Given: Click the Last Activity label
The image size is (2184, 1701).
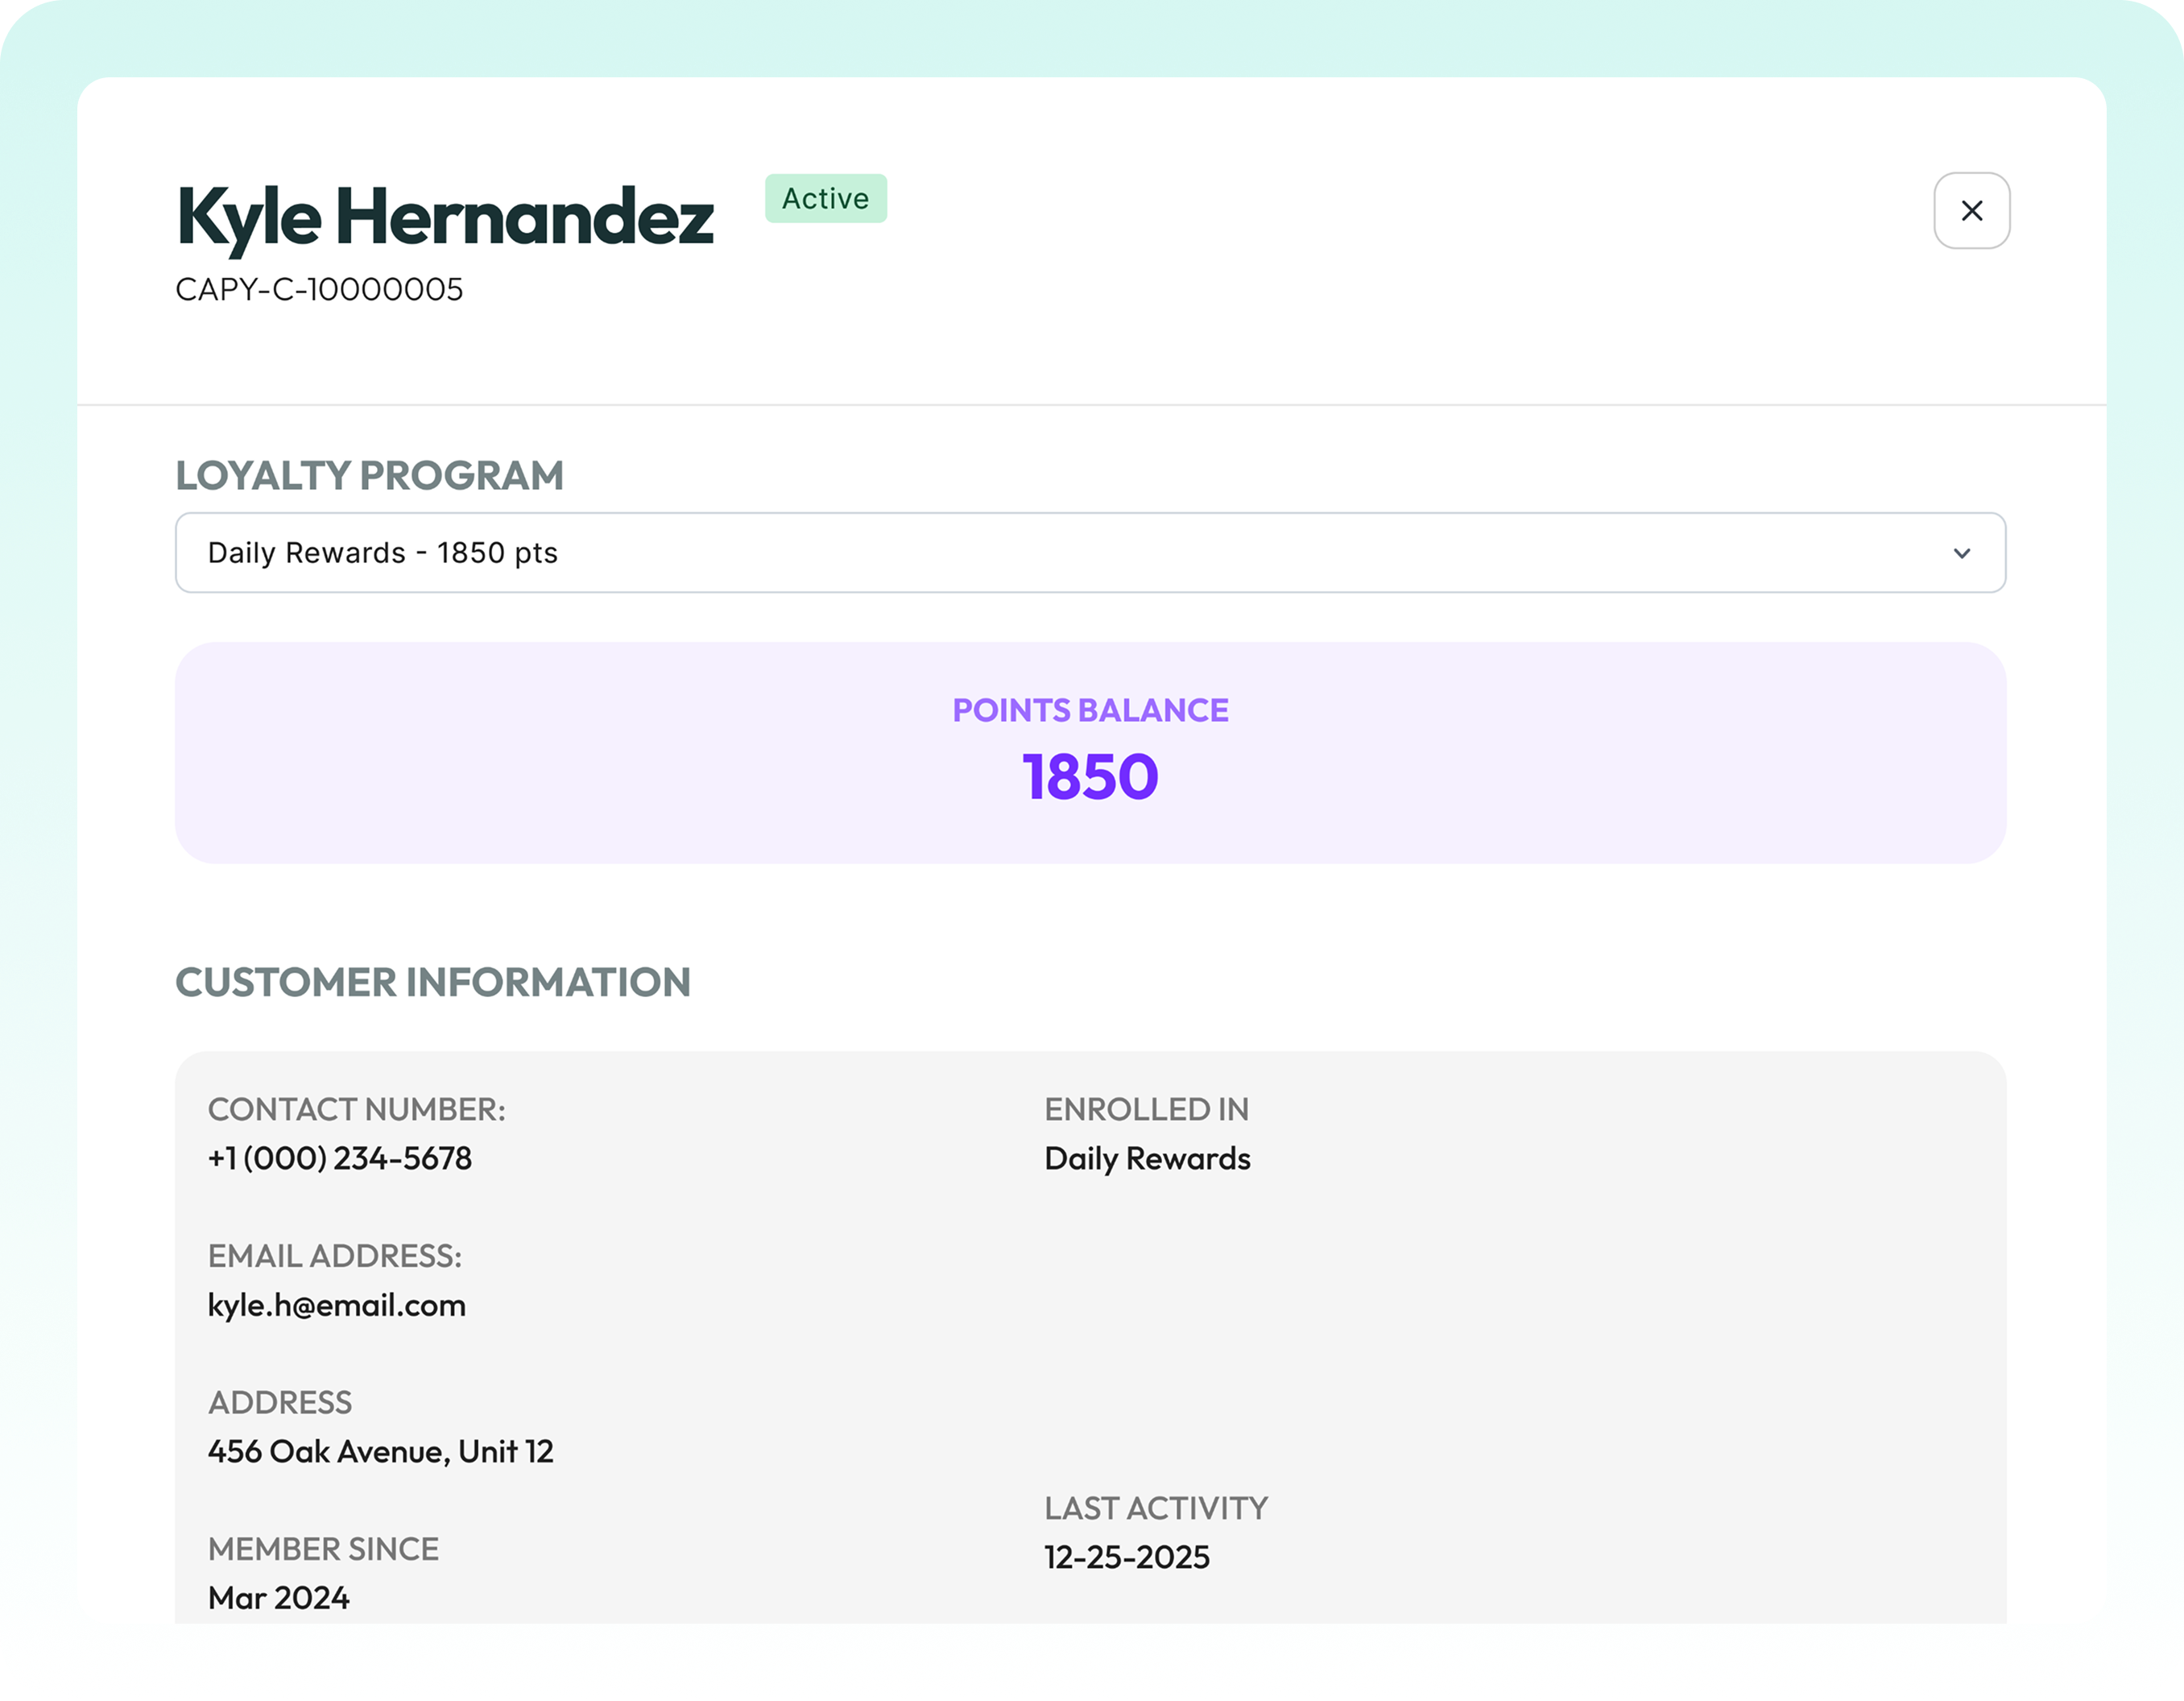Looking at the screenshot, I should (x=1156, y=1508).
